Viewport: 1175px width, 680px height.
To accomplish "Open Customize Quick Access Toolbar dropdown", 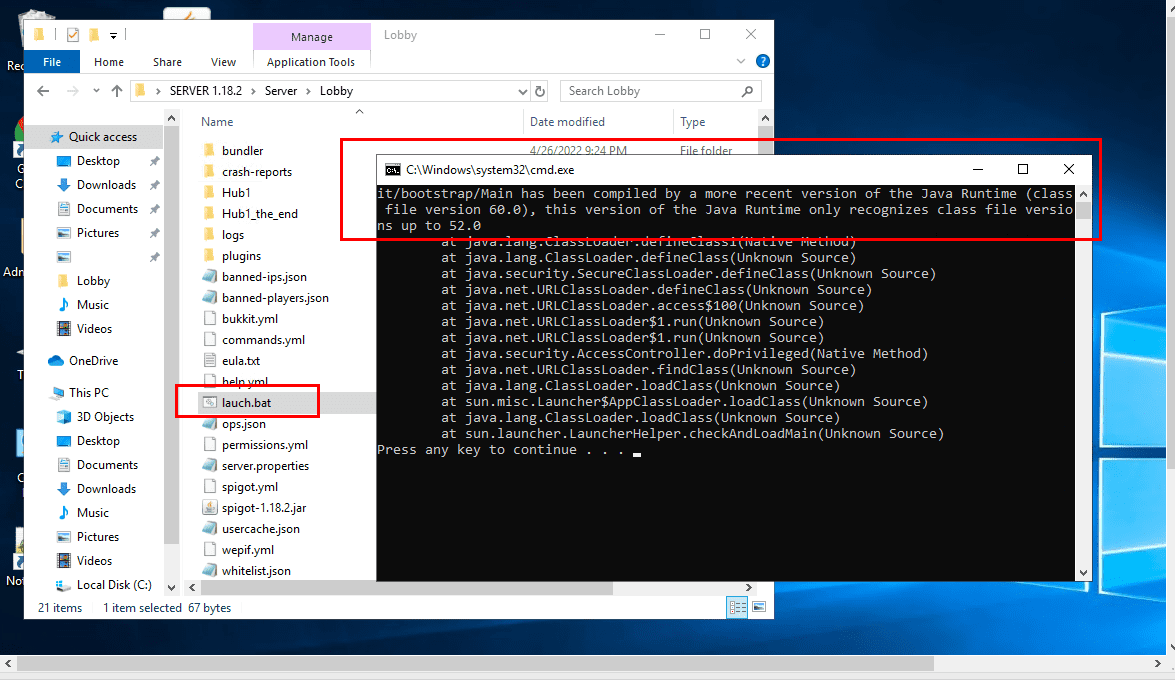I will [113, 35].
